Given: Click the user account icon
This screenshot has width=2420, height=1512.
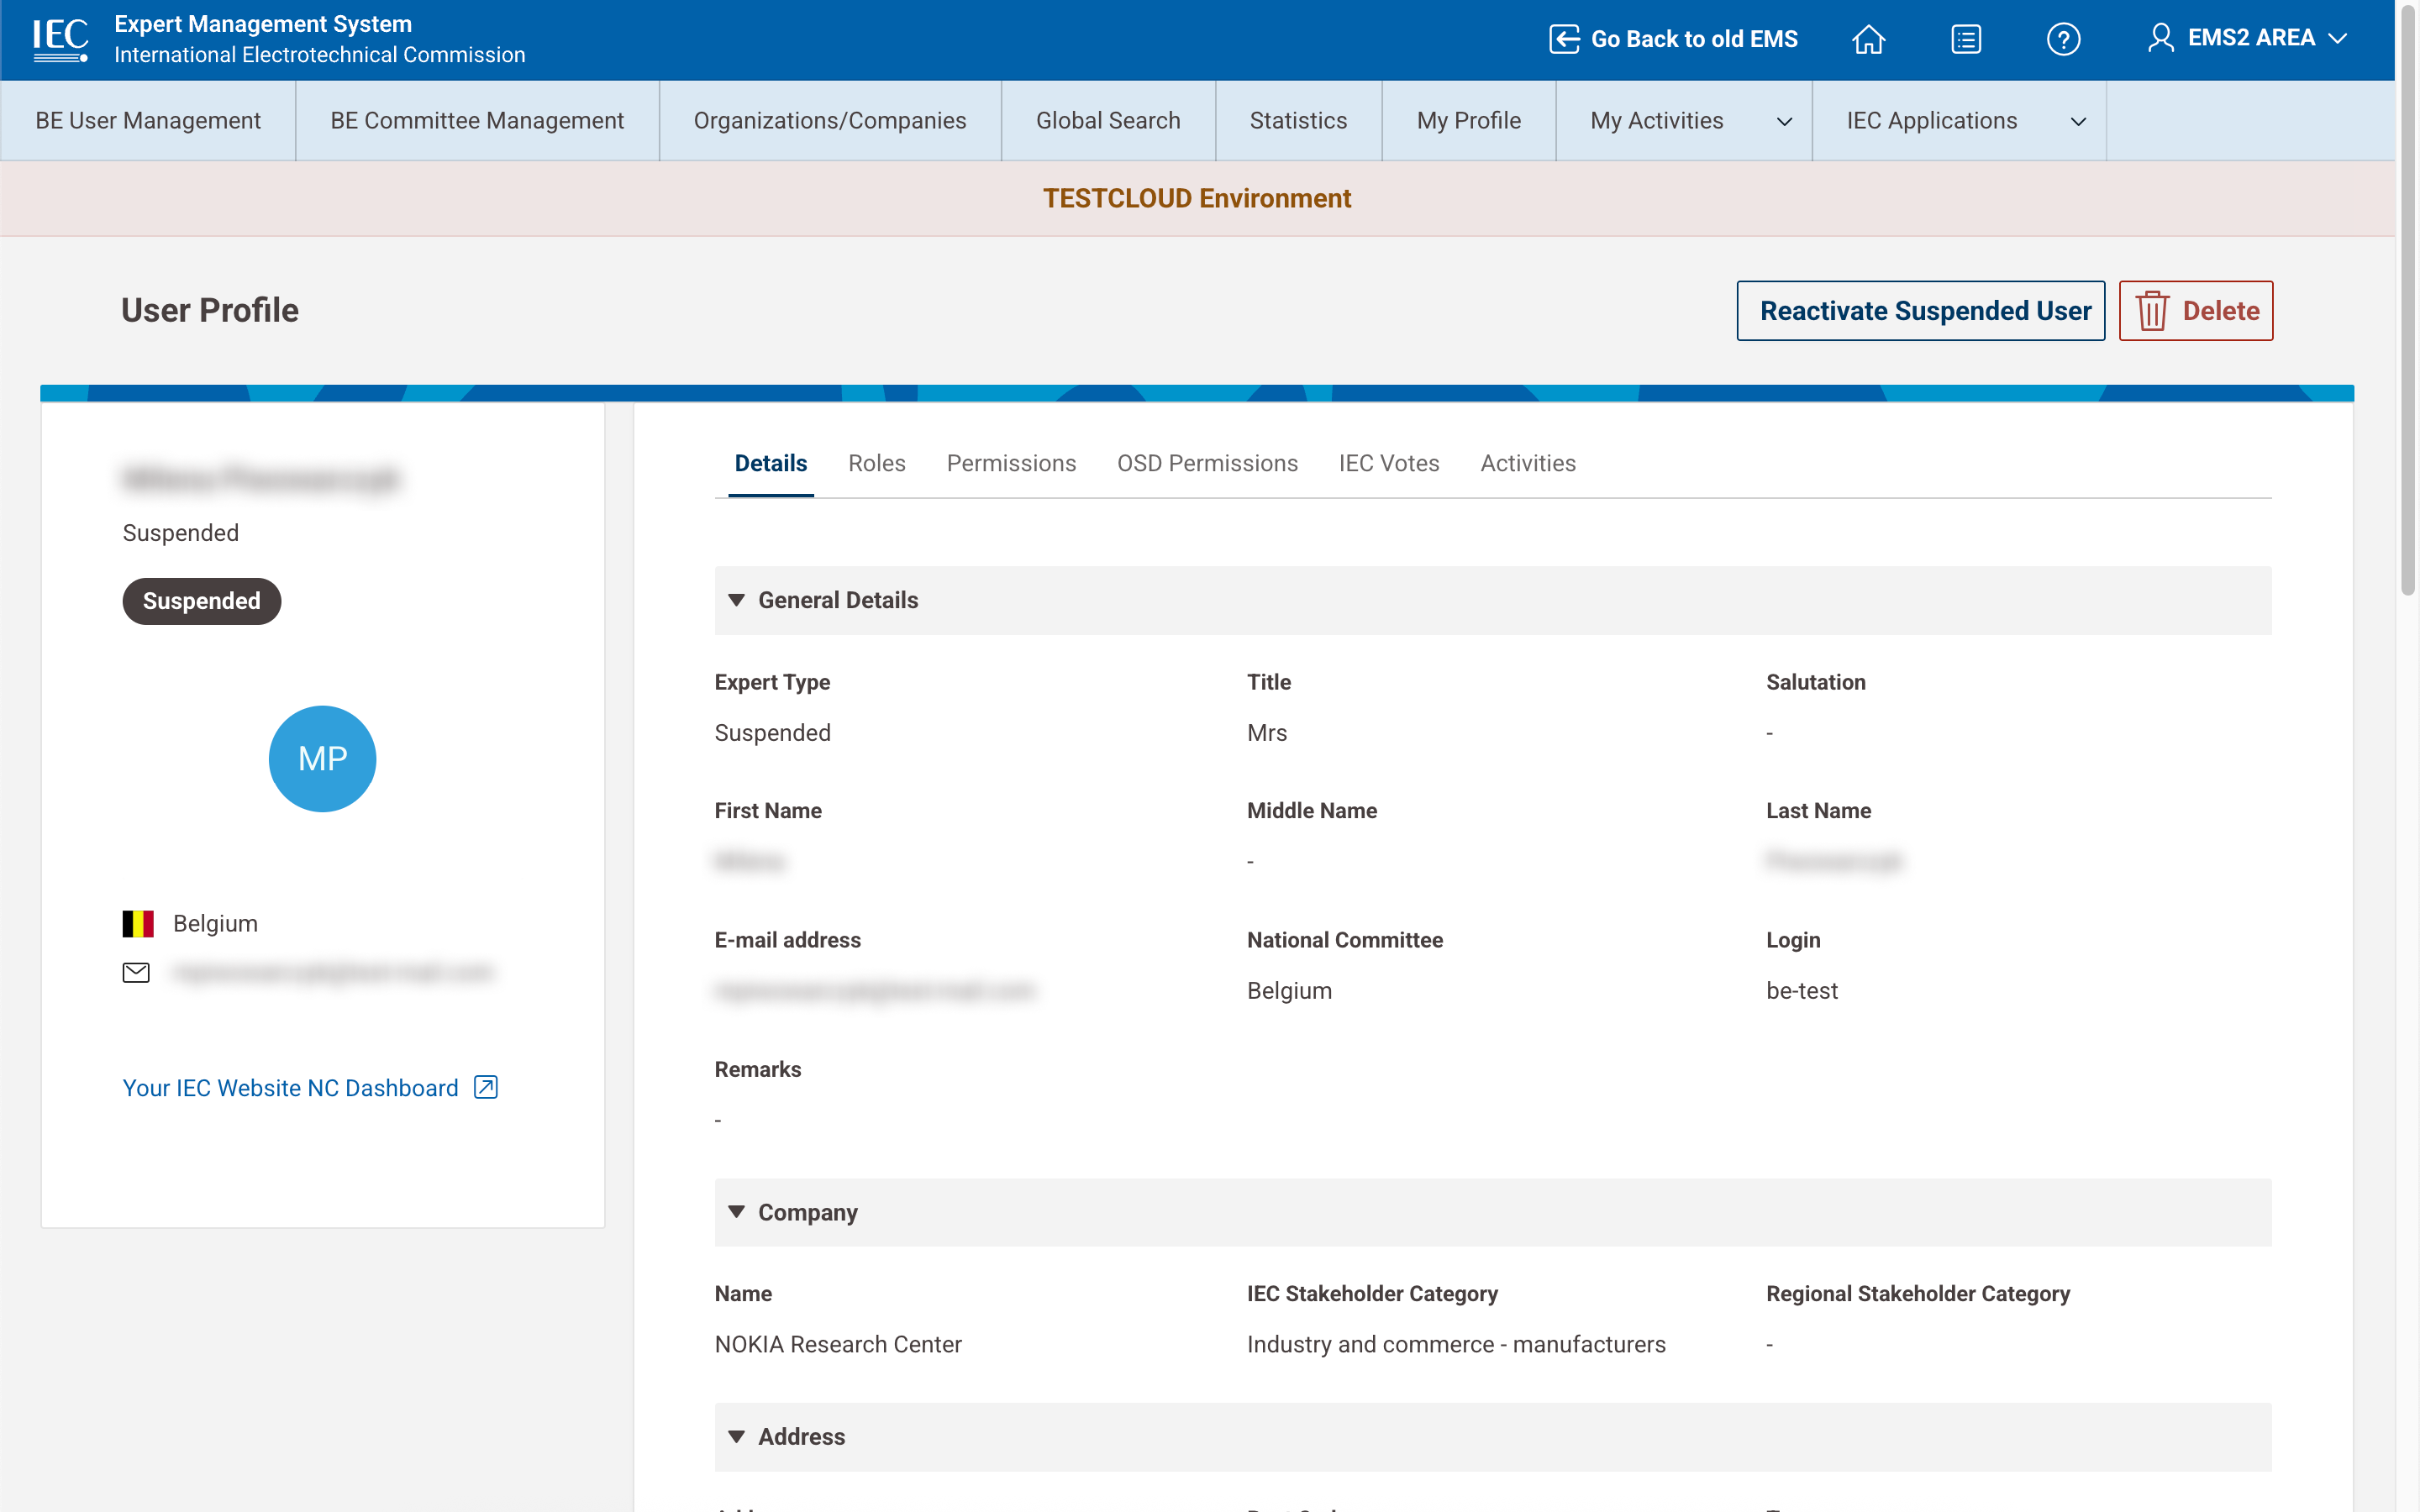Looking at the screenshot, I should tap(2160, 38).
